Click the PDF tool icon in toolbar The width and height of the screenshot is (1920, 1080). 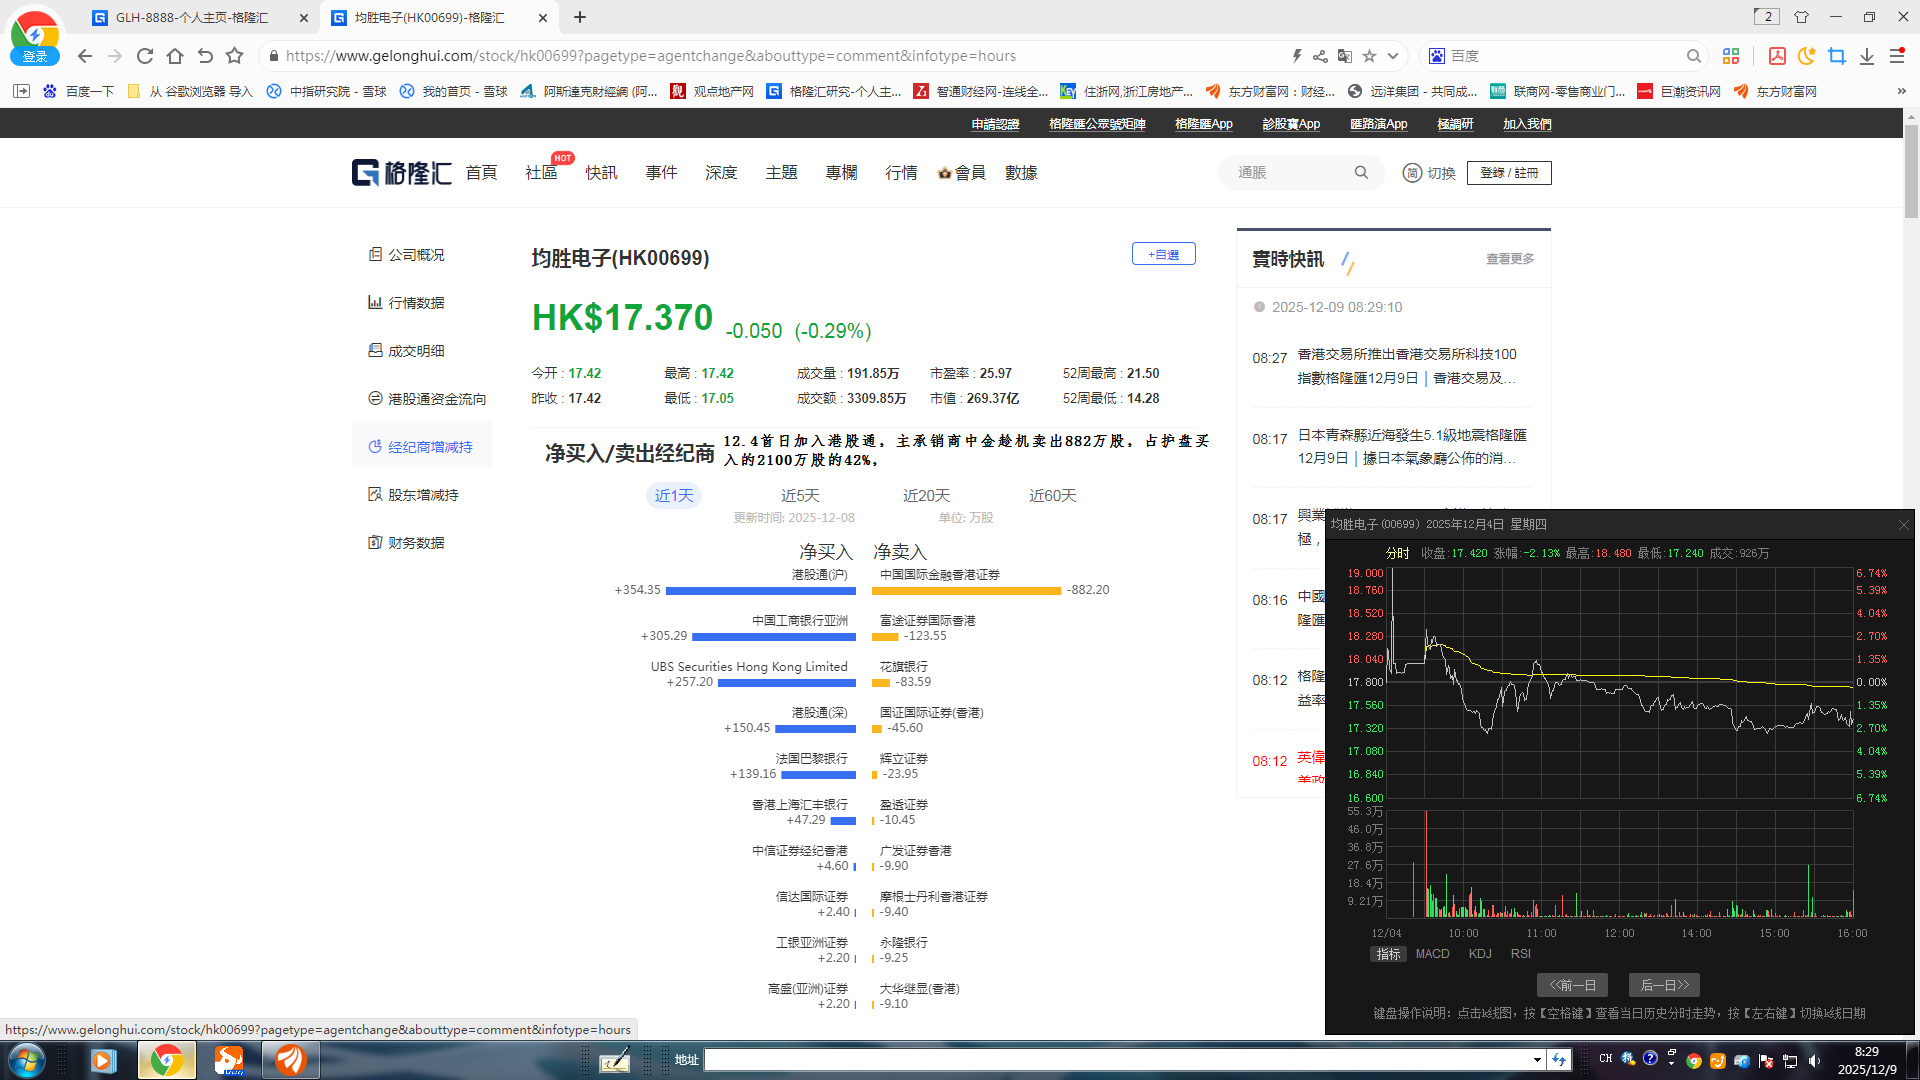pyautogui.click(x=1777, y=56)
